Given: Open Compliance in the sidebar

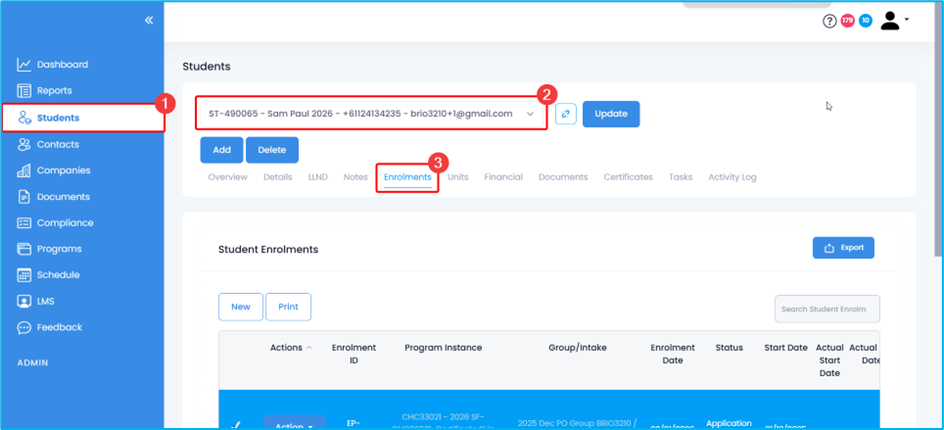Looking at the screenshot, I should [x=65, y=223].
